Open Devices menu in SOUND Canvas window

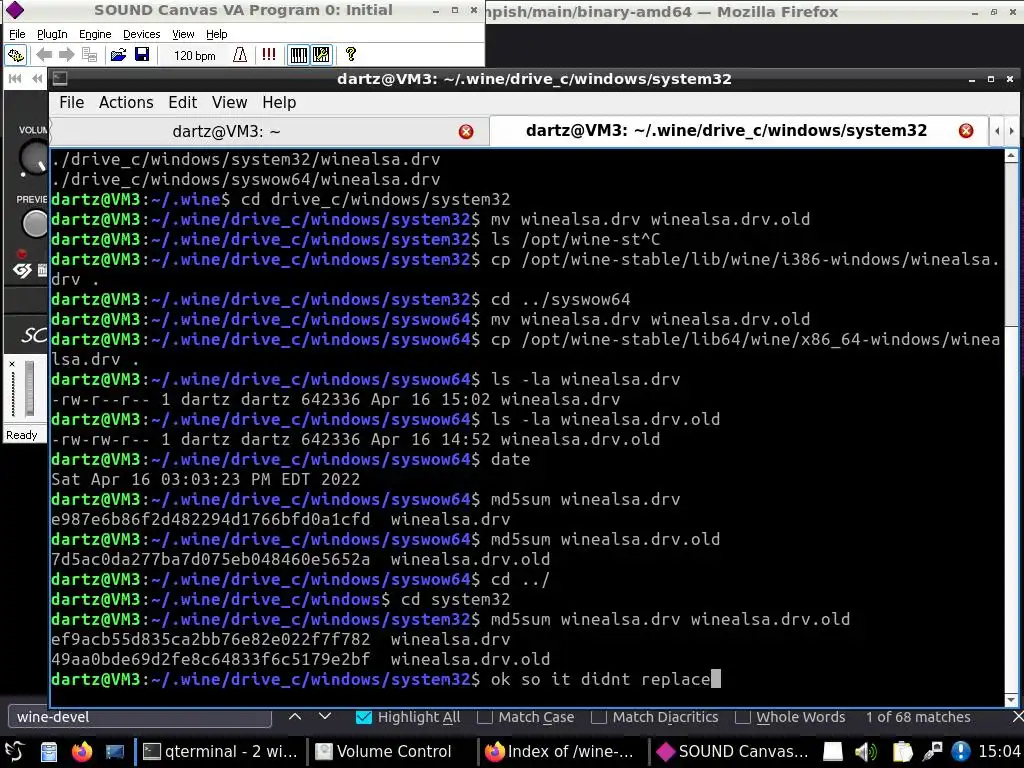tap(142, 34)
